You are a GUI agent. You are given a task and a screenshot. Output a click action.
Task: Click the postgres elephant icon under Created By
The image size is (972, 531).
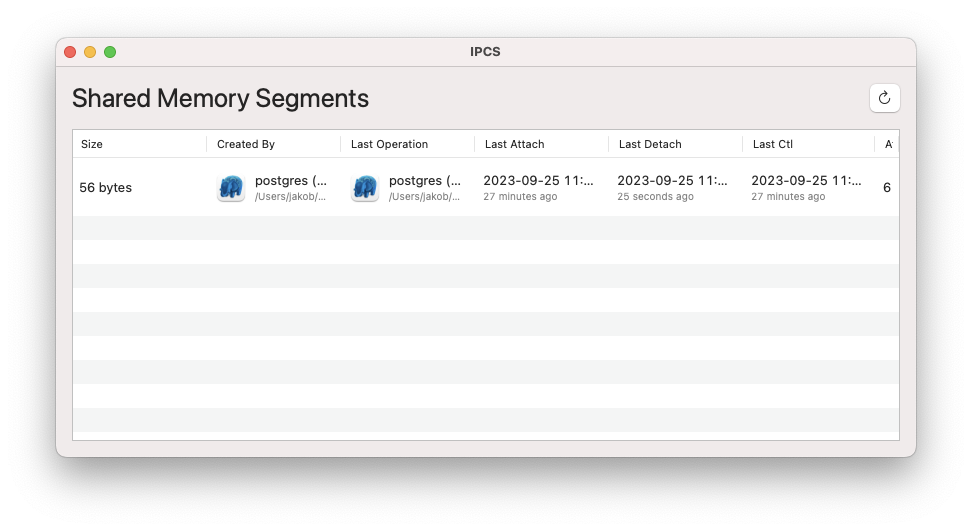(x=231, y=187)
